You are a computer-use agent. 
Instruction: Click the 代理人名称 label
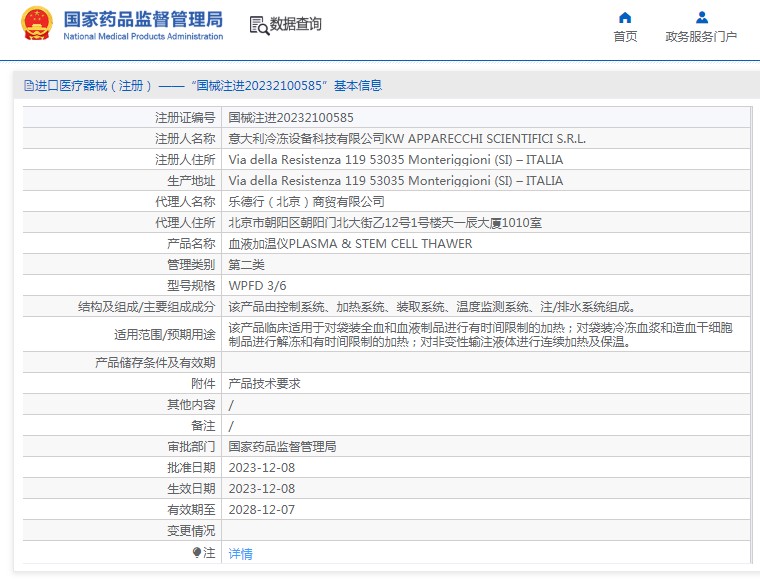(x=185, y=202)
